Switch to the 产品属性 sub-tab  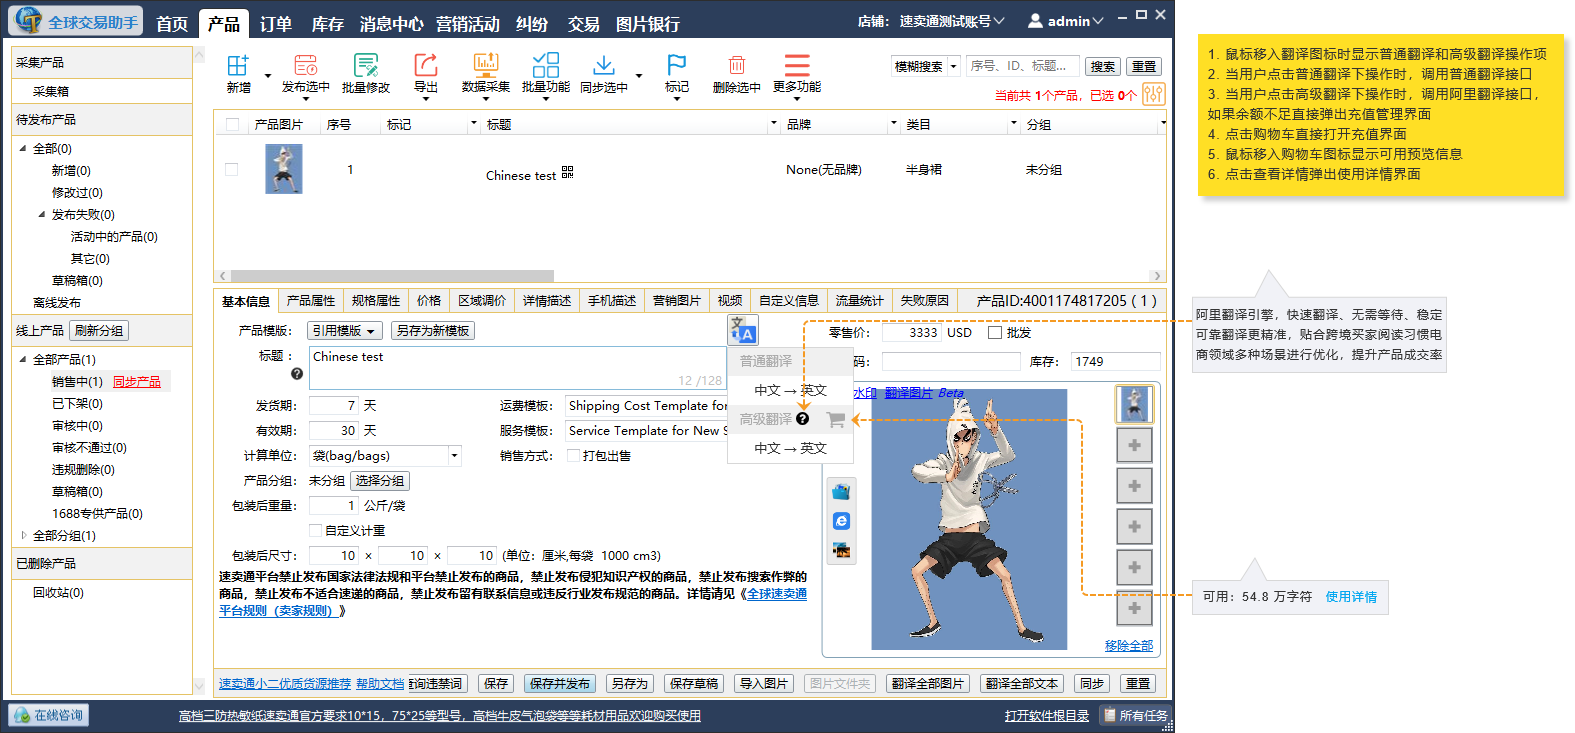tap(311, 301)
